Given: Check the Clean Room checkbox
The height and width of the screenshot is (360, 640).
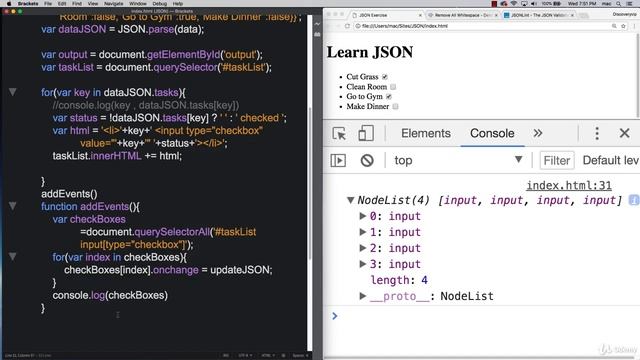Looking at the screenshot, I should click(393, 87).
